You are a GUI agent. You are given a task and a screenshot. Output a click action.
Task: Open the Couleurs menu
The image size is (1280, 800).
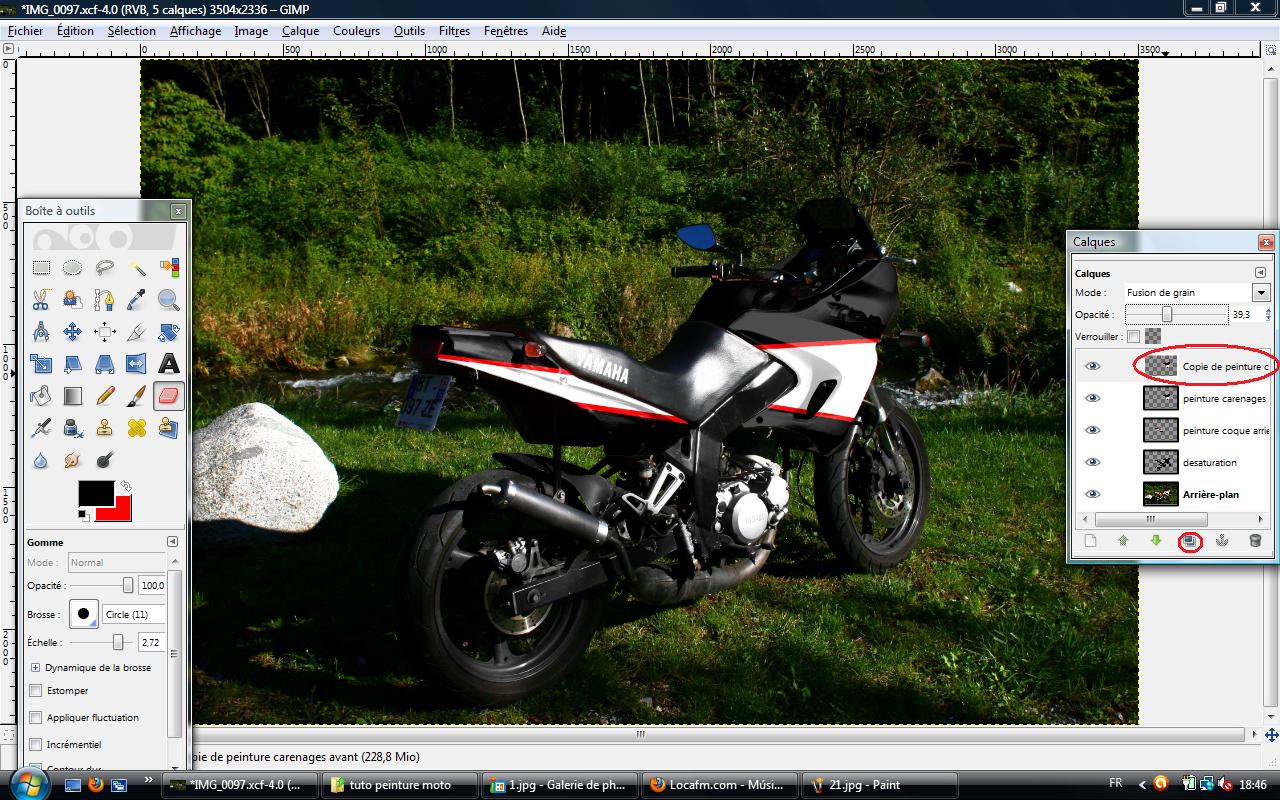pyautogui.click(x=357, y=31)
